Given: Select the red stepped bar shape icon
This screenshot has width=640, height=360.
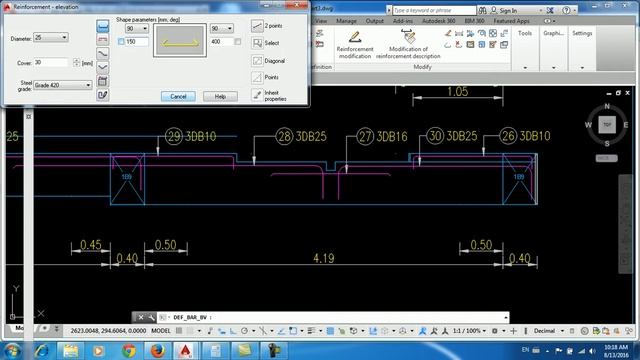Looking at the screenshot, I should tap(103, 40).
